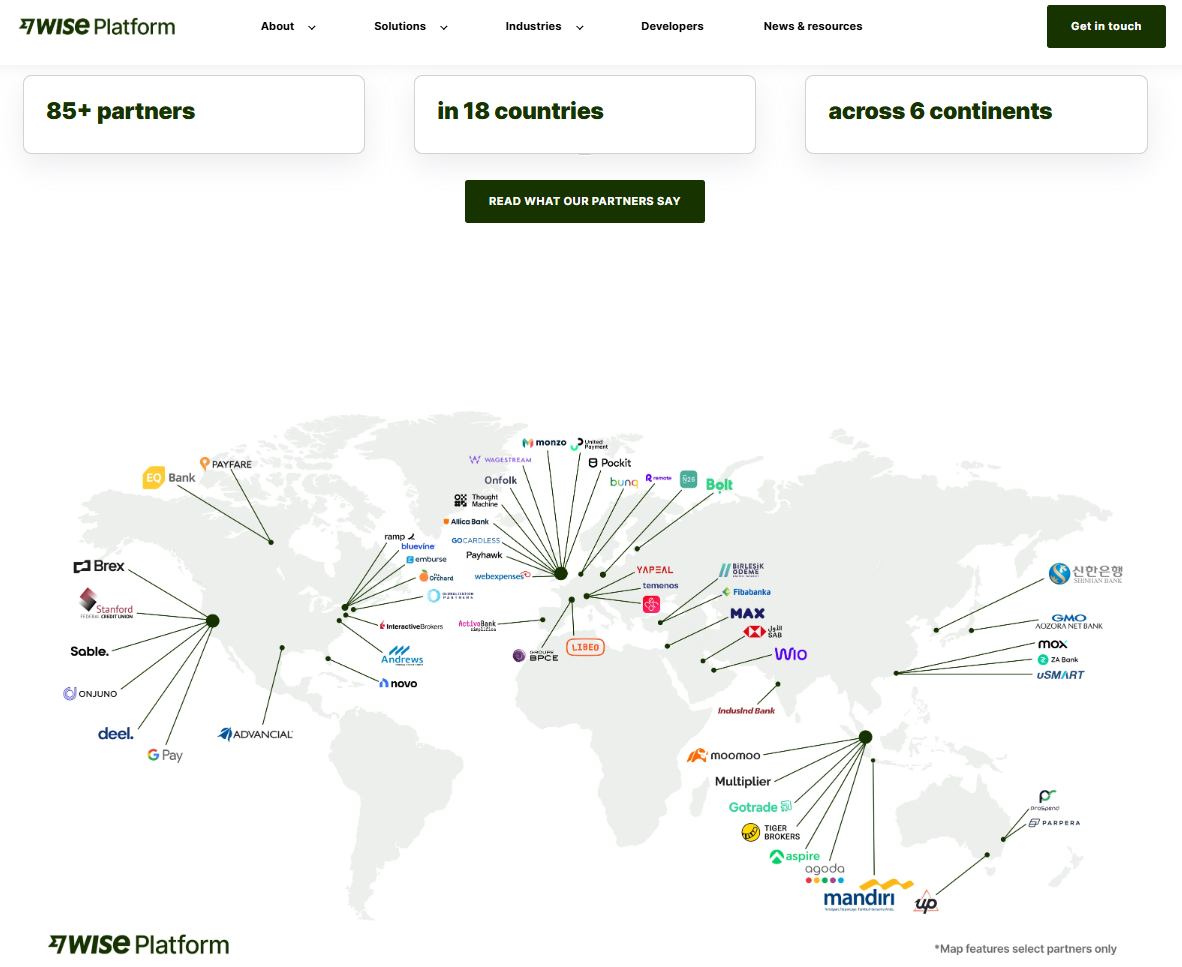This screenshot has width=1182, height=967.
Task: Select the deel logo
Action: coord(116,733)
